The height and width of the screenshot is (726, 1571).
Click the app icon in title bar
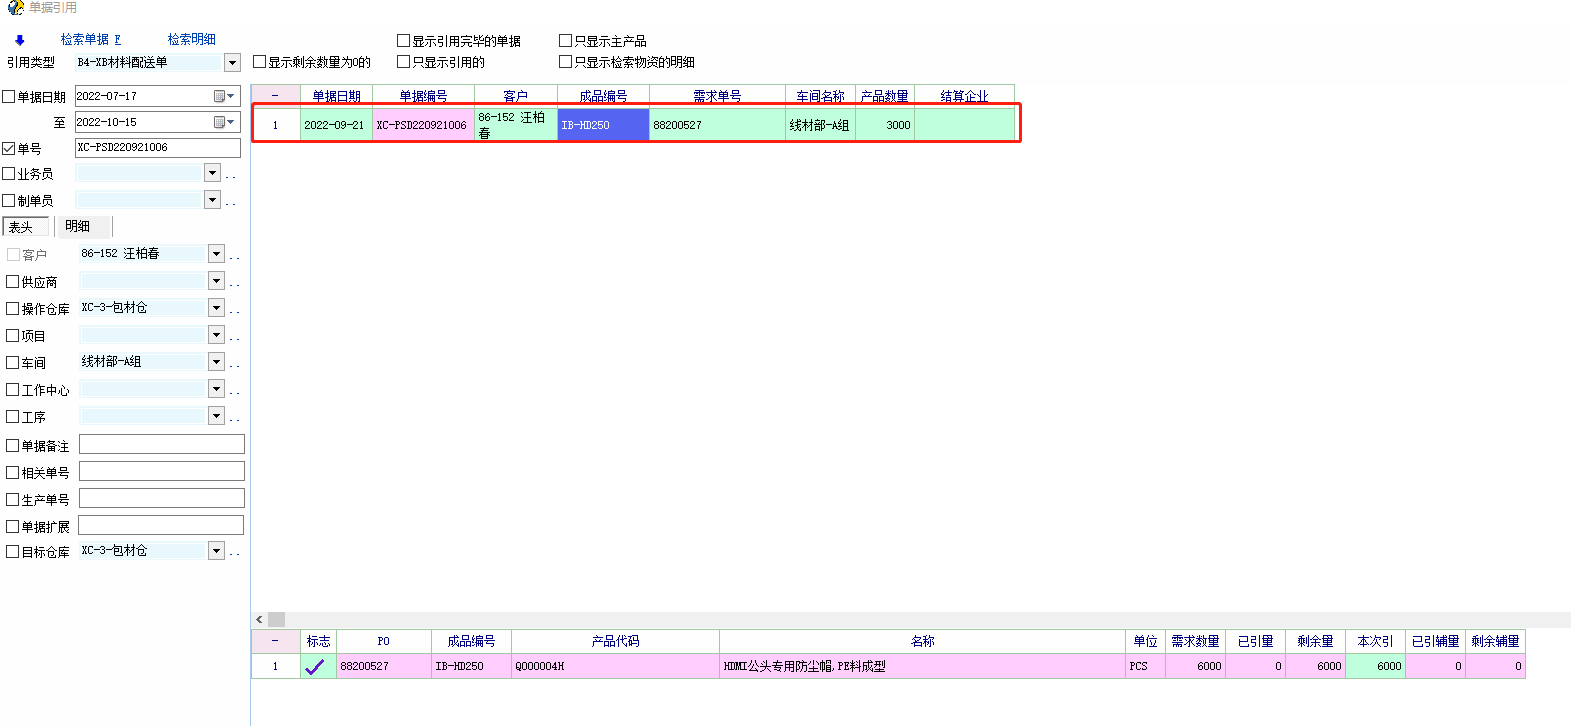click(x=15, y=8)
